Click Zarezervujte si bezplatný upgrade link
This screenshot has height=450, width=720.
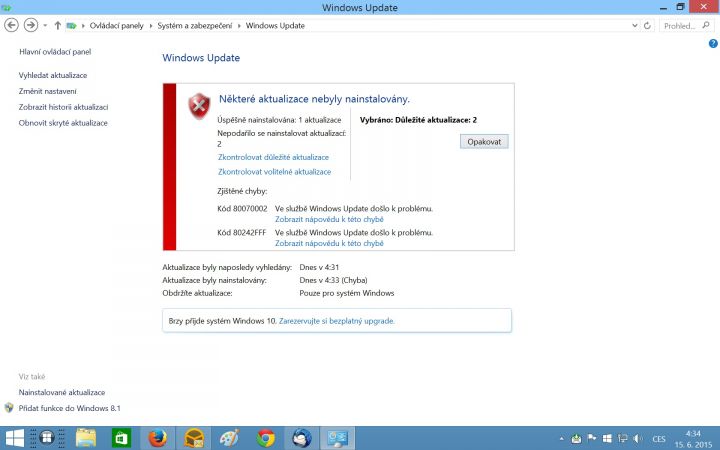(x=337, y=321)
